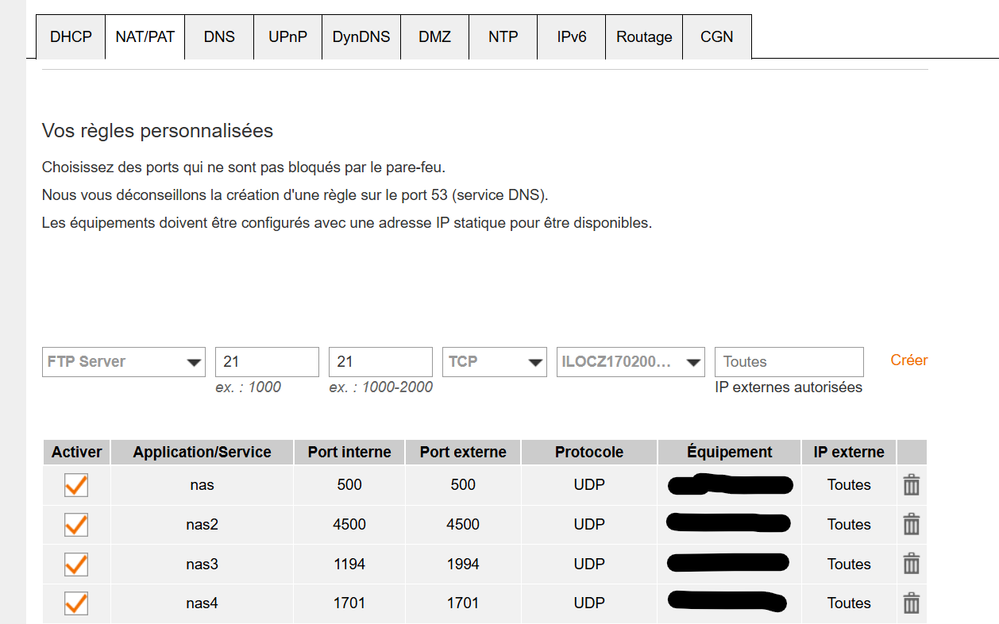999x624 pixels.
Task: Delete the nas2 rule with trash icon
Action: coord(911,524)
